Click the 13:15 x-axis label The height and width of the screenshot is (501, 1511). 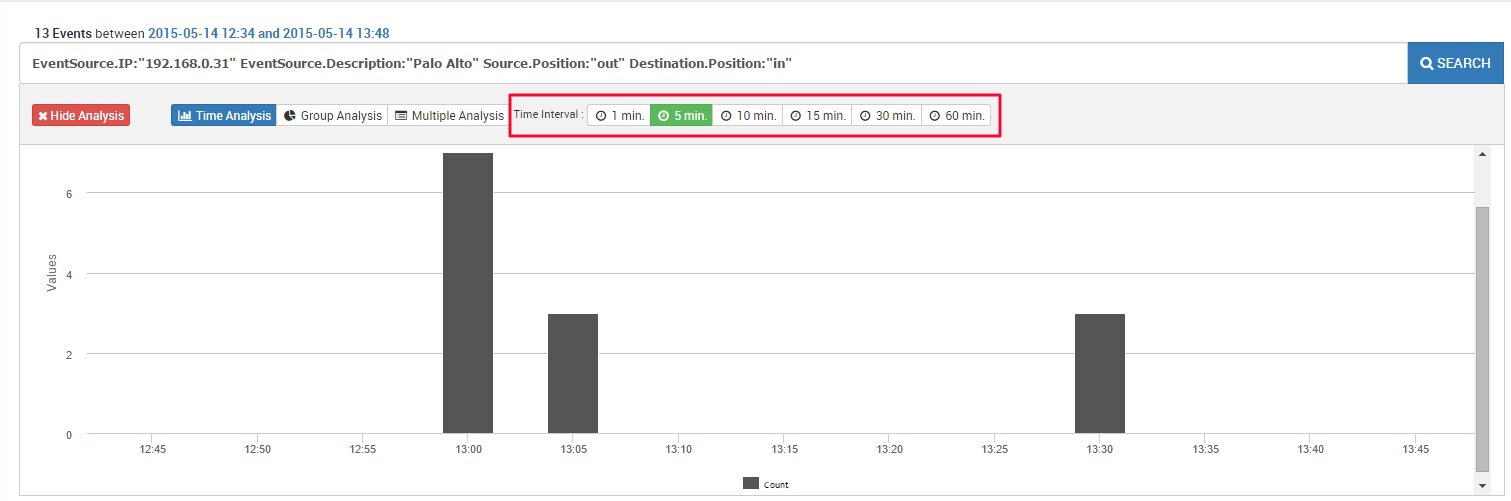[x=784, y=450]
